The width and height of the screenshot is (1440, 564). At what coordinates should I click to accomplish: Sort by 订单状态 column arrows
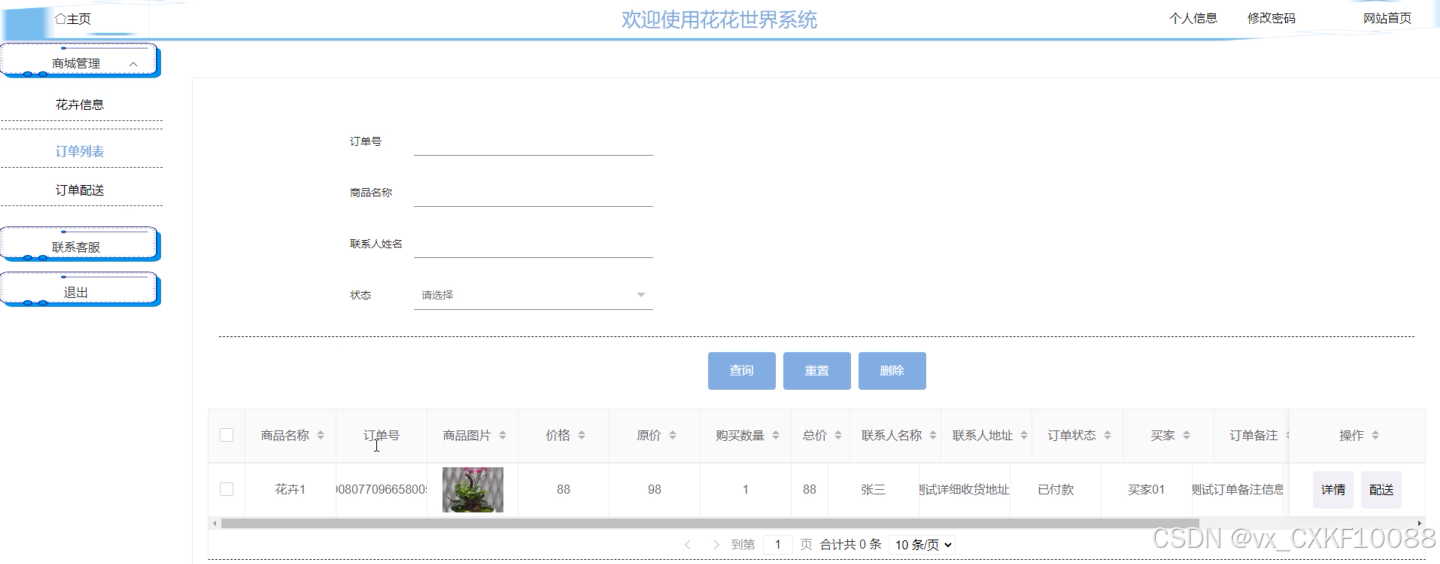(1107, 435)
